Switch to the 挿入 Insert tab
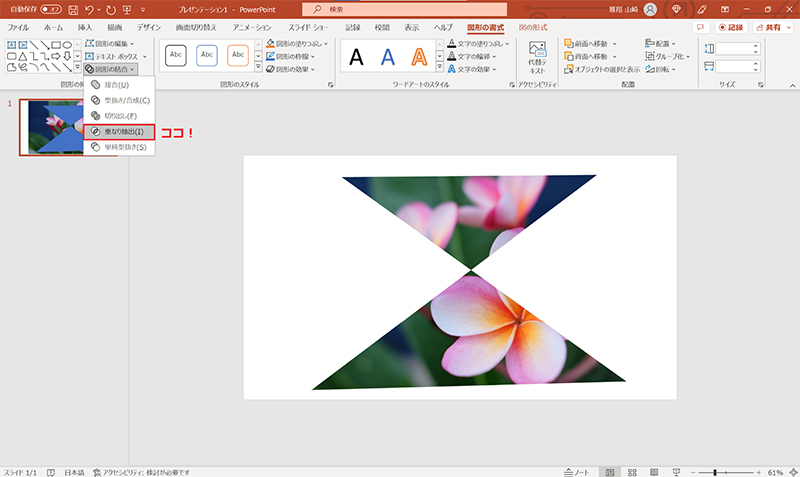Image resolution: width=800 pixels, height=477 pixels. click(x=85, y=27)
